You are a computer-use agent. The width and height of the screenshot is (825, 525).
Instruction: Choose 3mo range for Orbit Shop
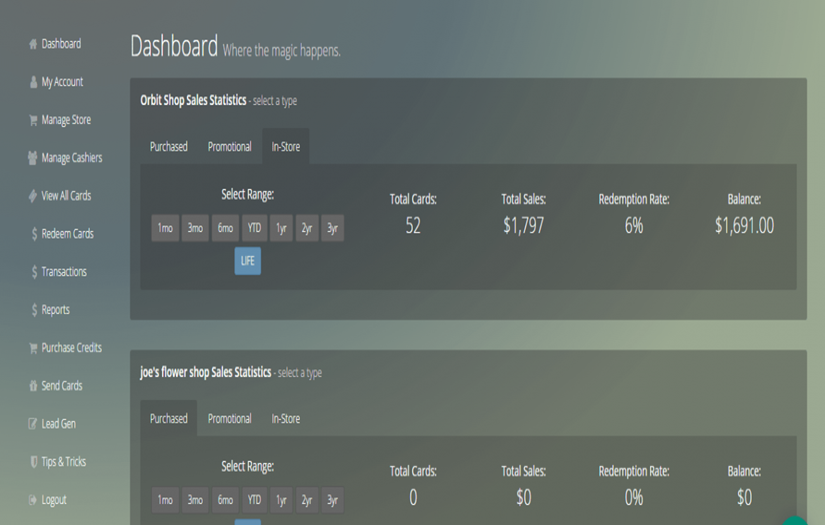(195, 228)
